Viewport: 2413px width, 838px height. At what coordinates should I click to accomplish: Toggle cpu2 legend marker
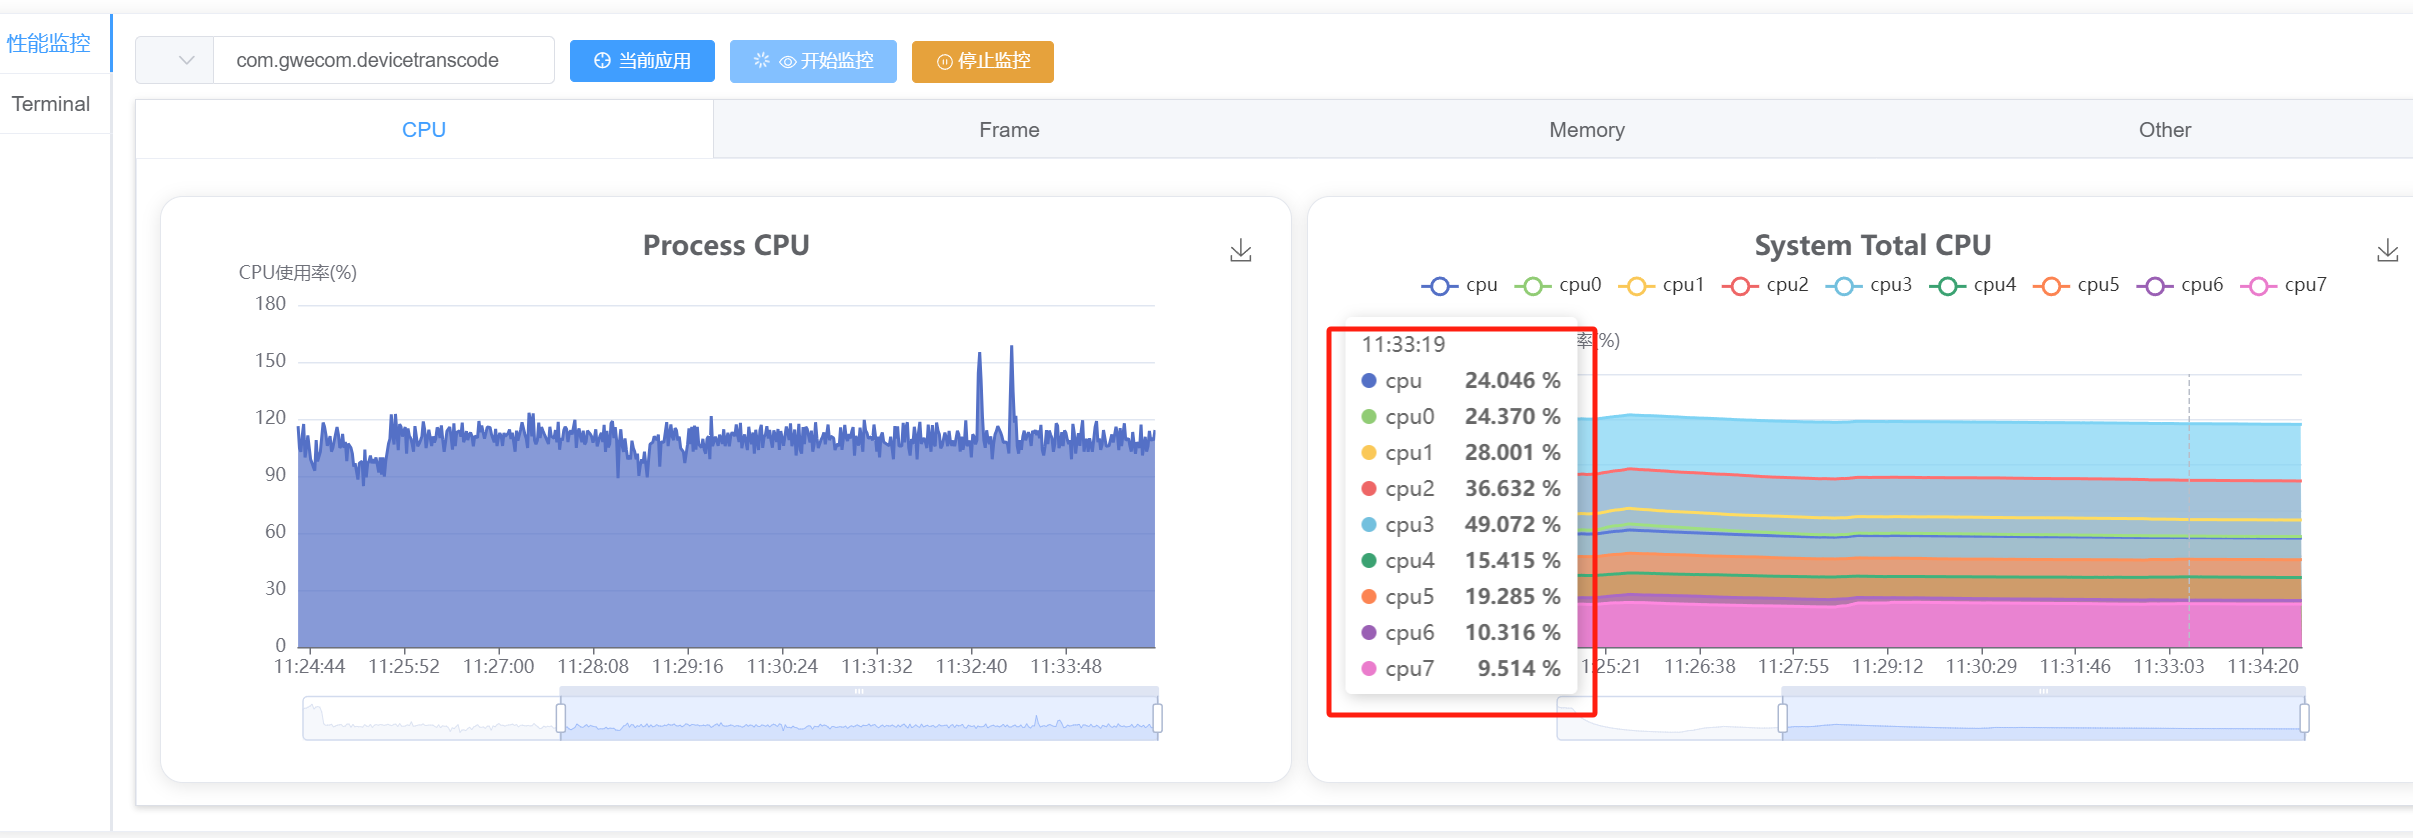point(1764,285)
